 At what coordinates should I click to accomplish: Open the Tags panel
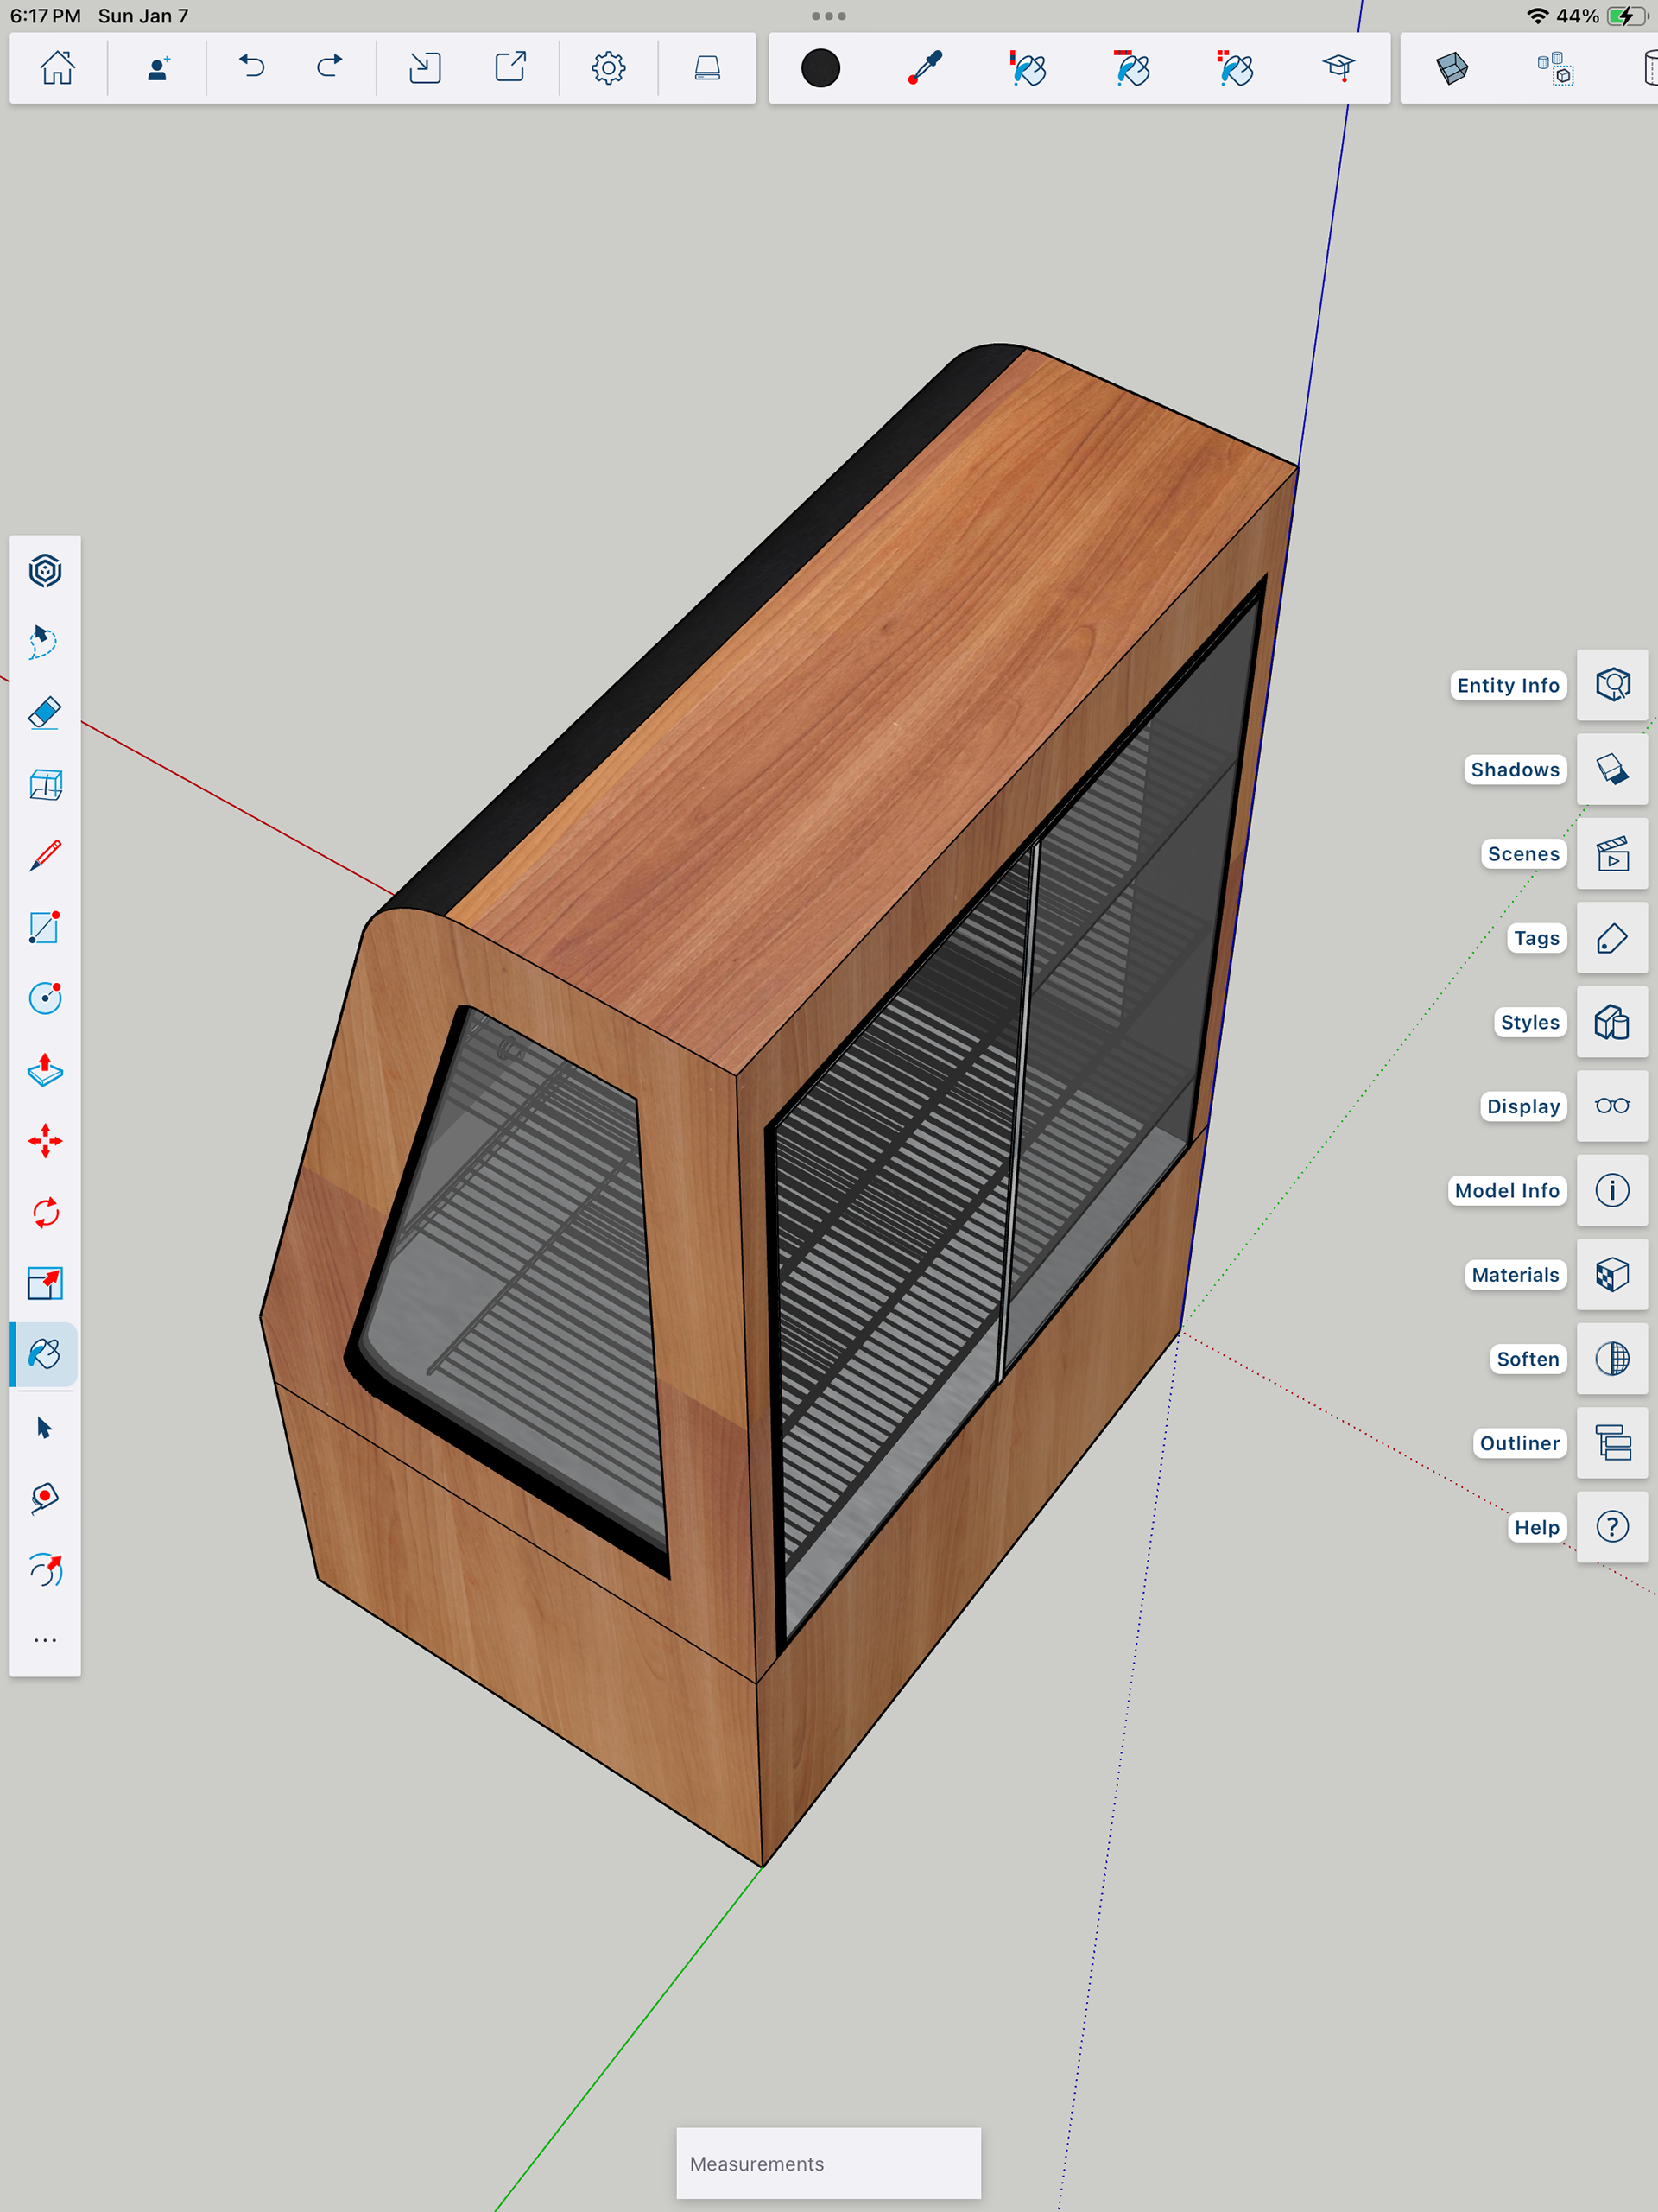(x=1612, y=938)
